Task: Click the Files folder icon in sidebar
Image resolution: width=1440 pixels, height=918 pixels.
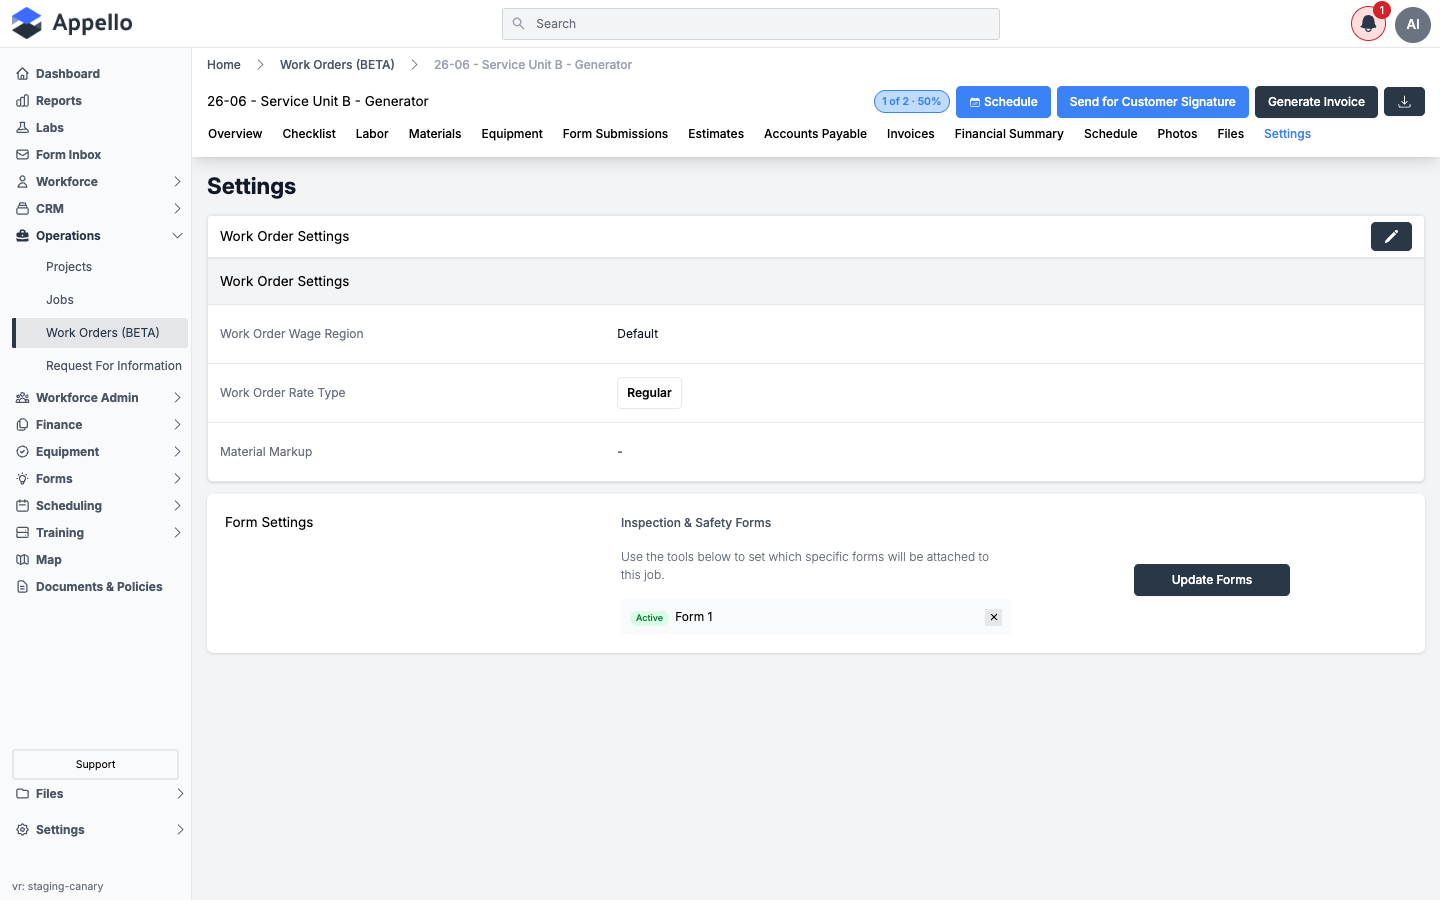Action: click(x=22, y=794)
